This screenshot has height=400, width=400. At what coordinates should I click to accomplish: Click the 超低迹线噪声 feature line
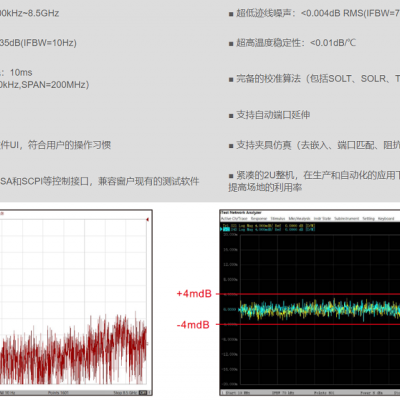pos(314,13)
